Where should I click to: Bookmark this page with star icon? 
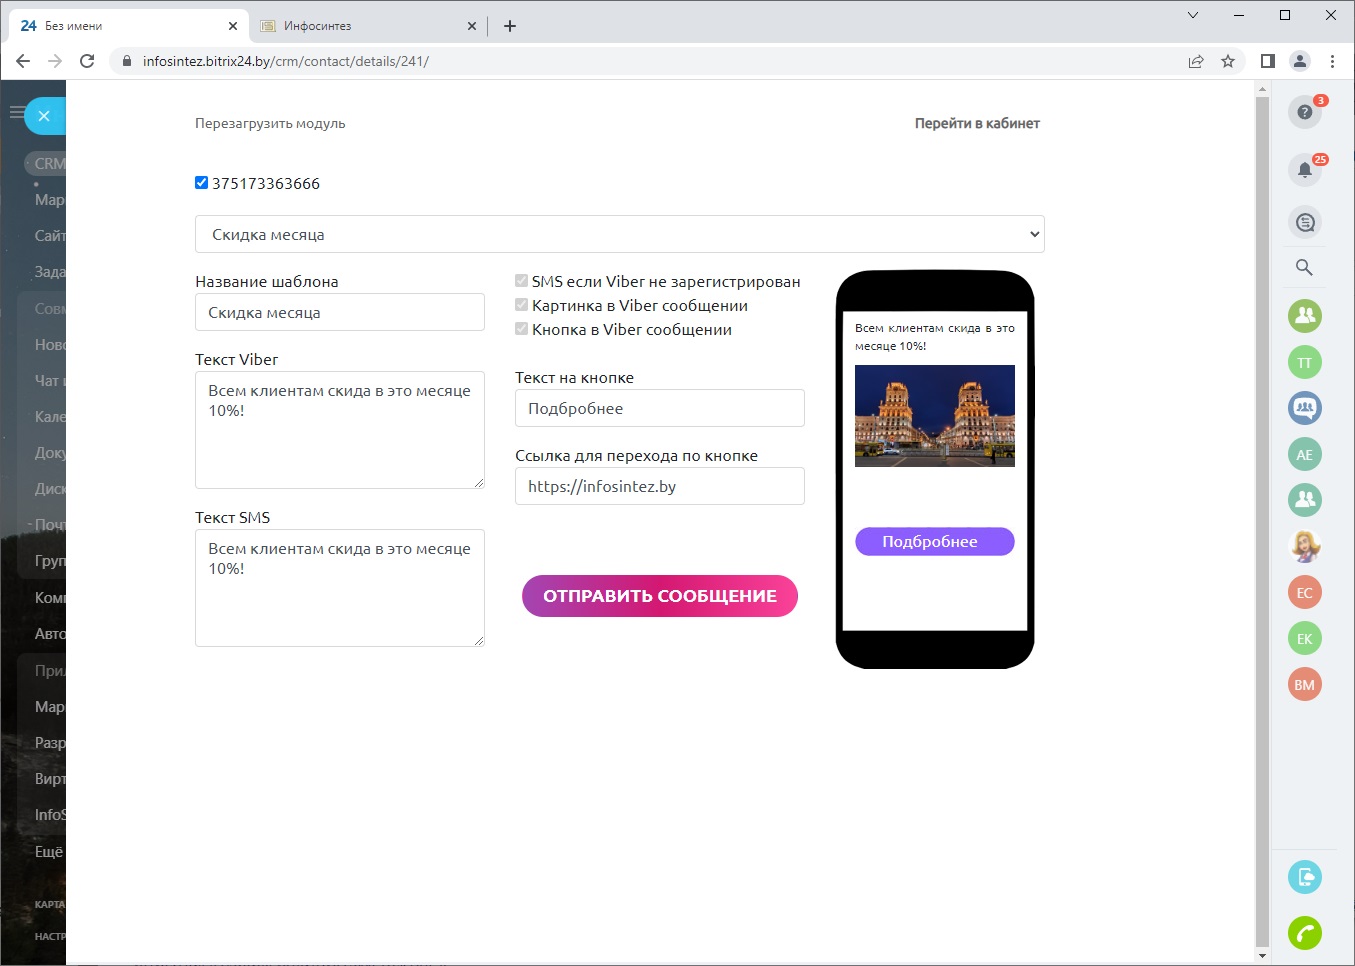pyautogui.click(x=1228, y=61)
